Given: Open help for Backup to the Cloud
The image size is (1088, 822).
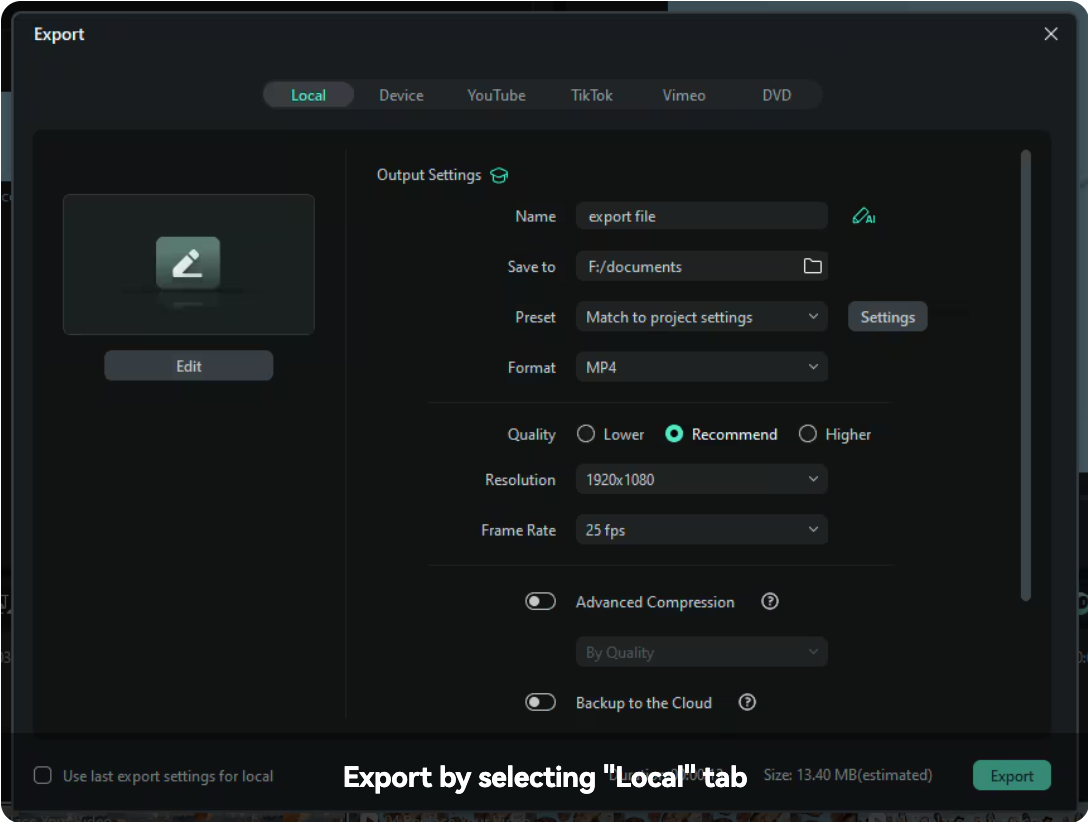Looking at the screenshot, I should point(747,702).
